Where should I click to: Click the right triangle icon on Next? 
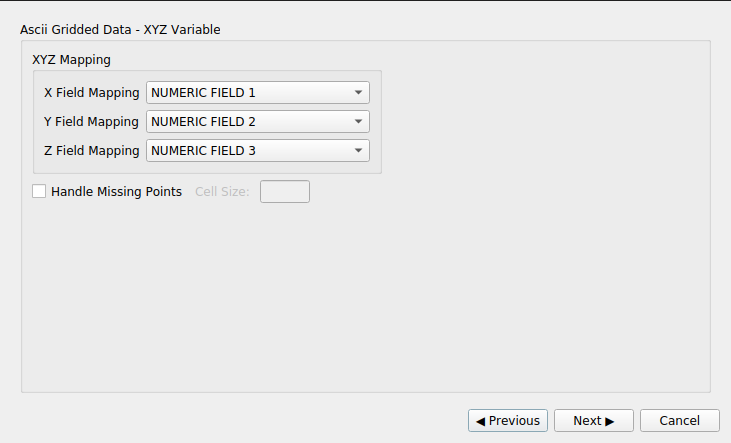[609, 421]
